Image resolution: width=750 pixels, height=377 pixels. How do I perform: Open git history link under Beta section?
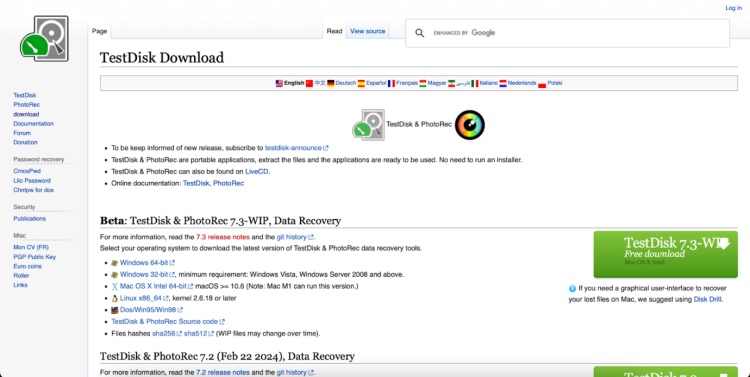(x=295, y=237)
